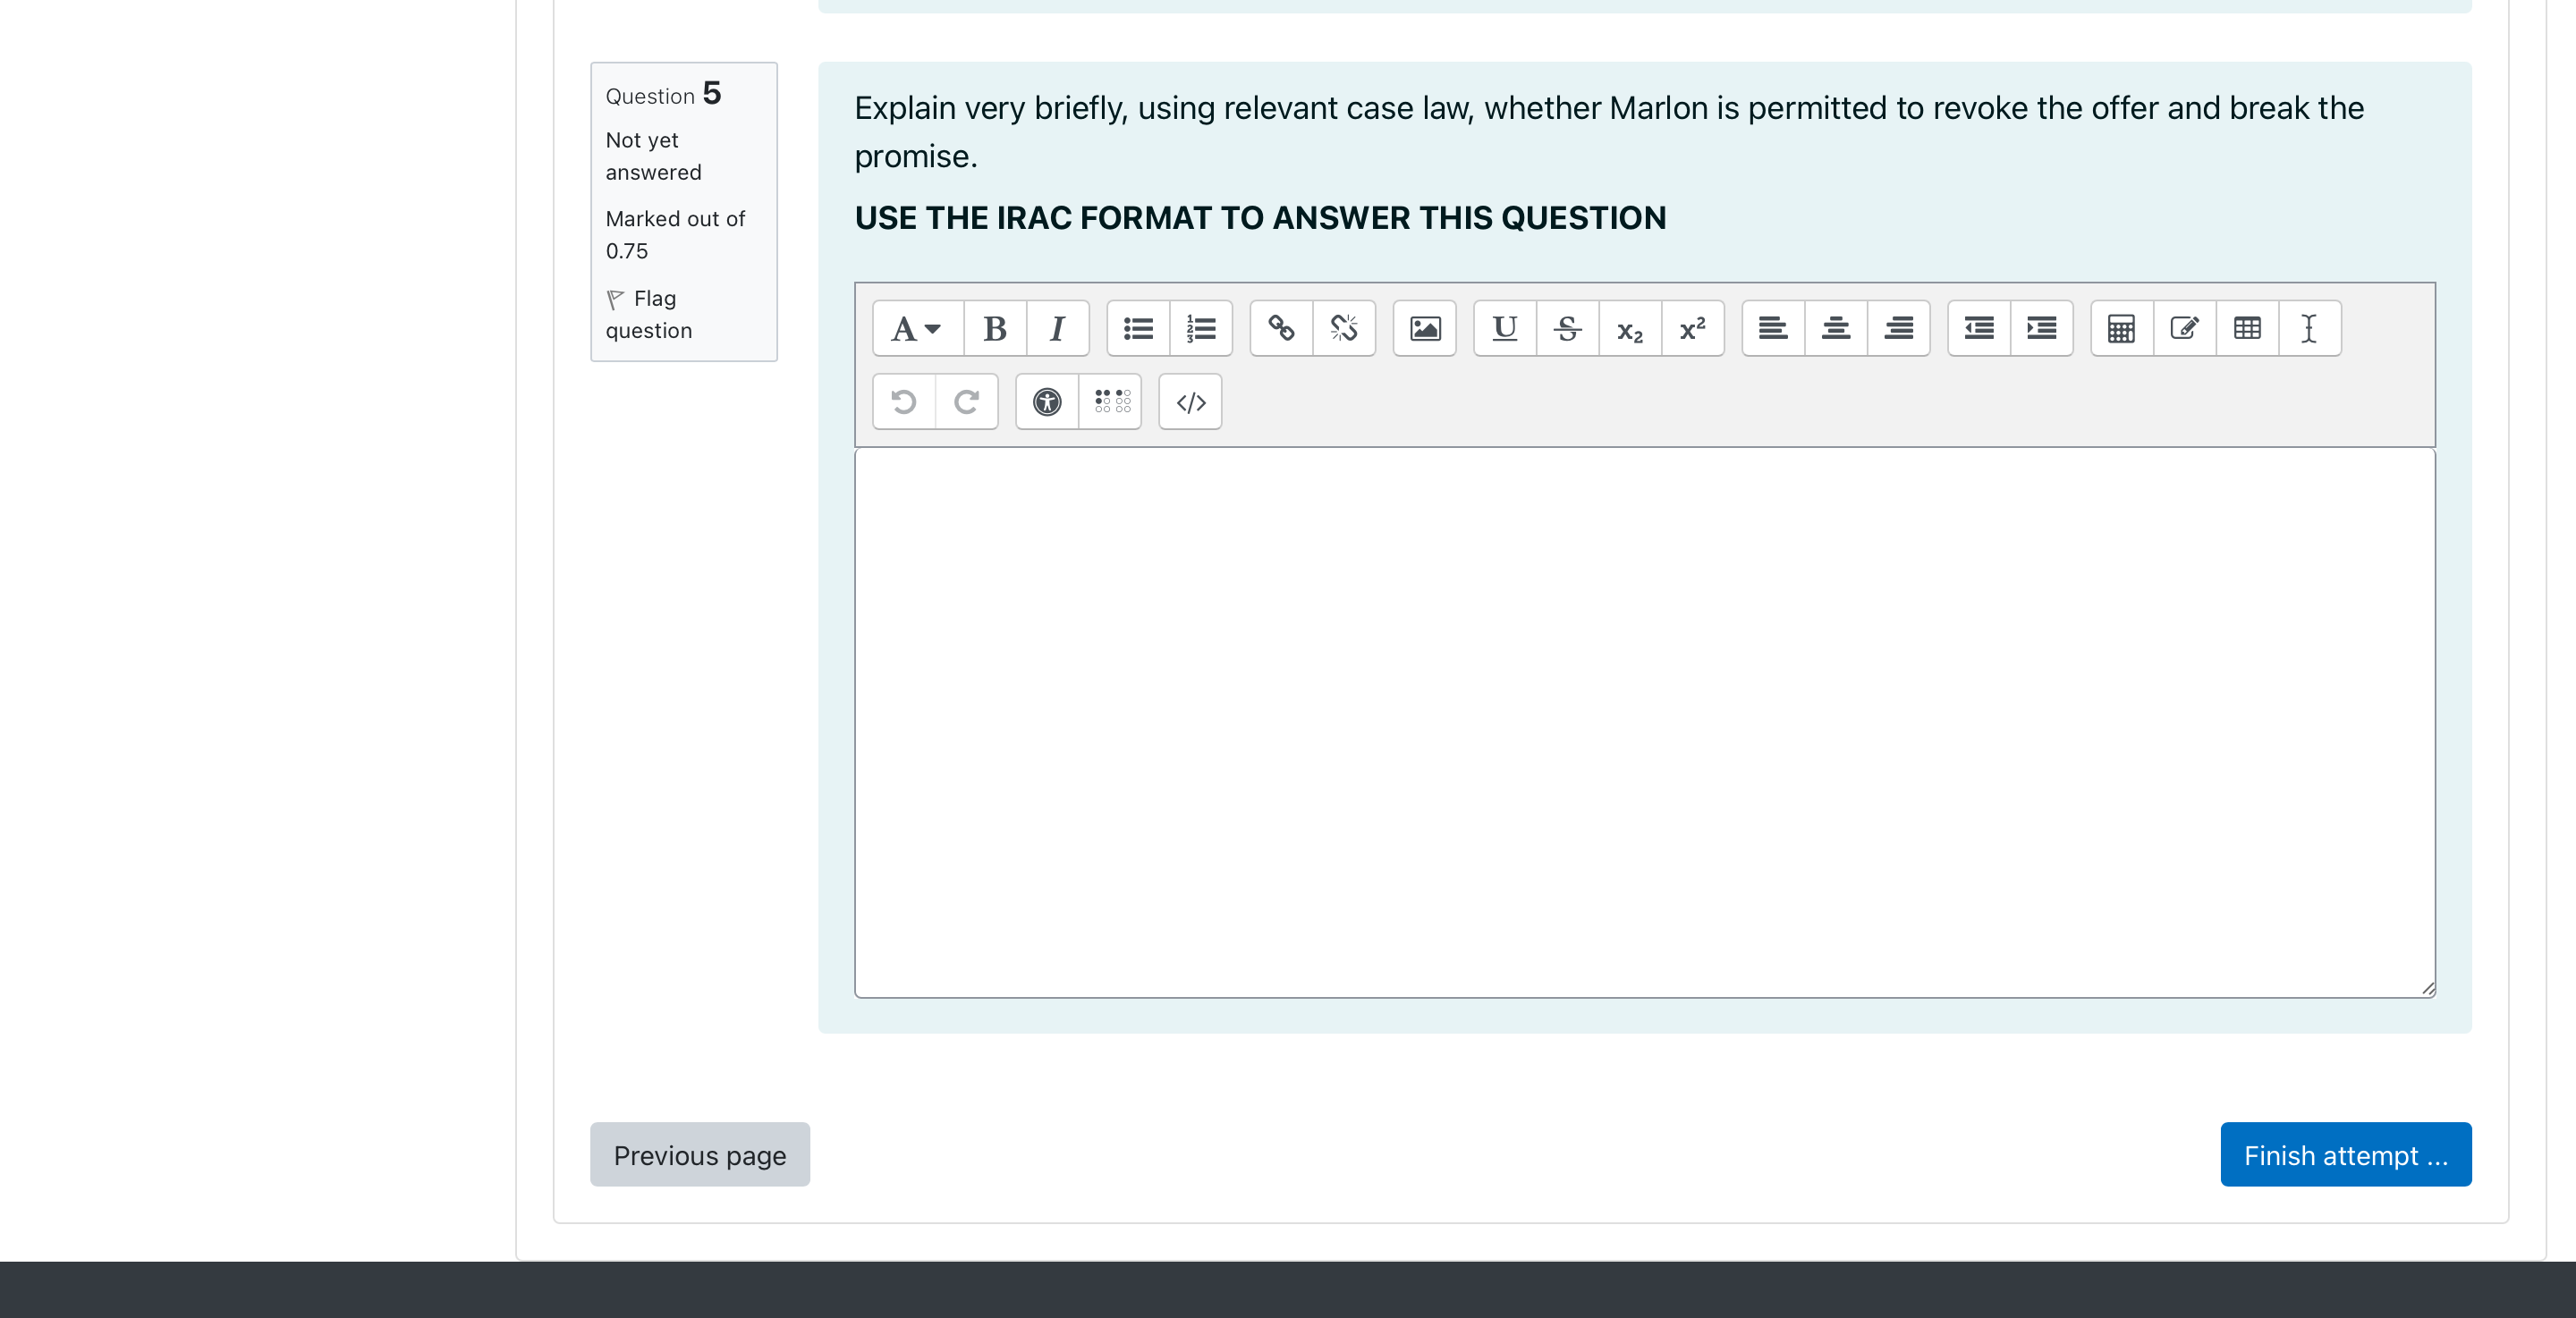
Task: Apply subscript formatting
Action: tap(1629, 328)
